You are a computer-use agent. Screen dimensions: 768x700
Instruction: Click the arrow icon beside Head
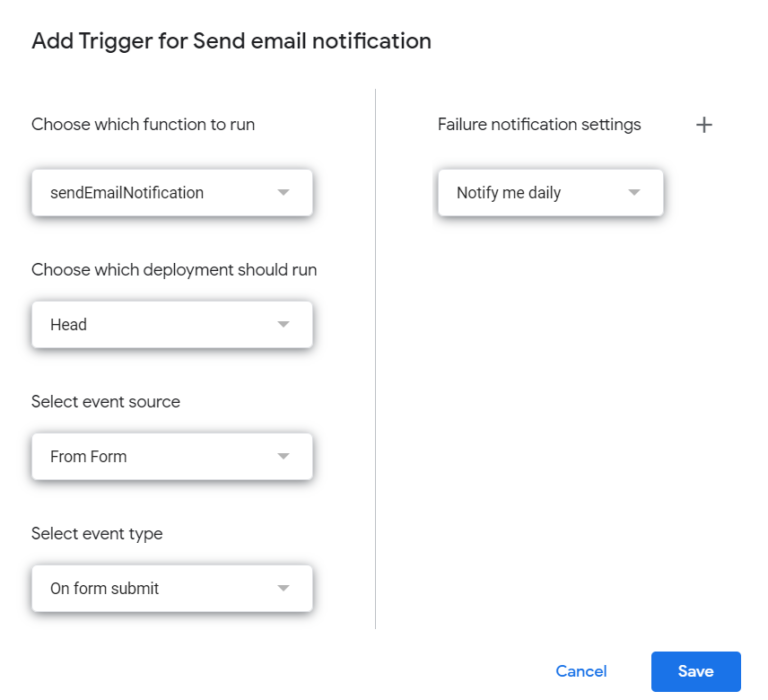coord(283,324)
